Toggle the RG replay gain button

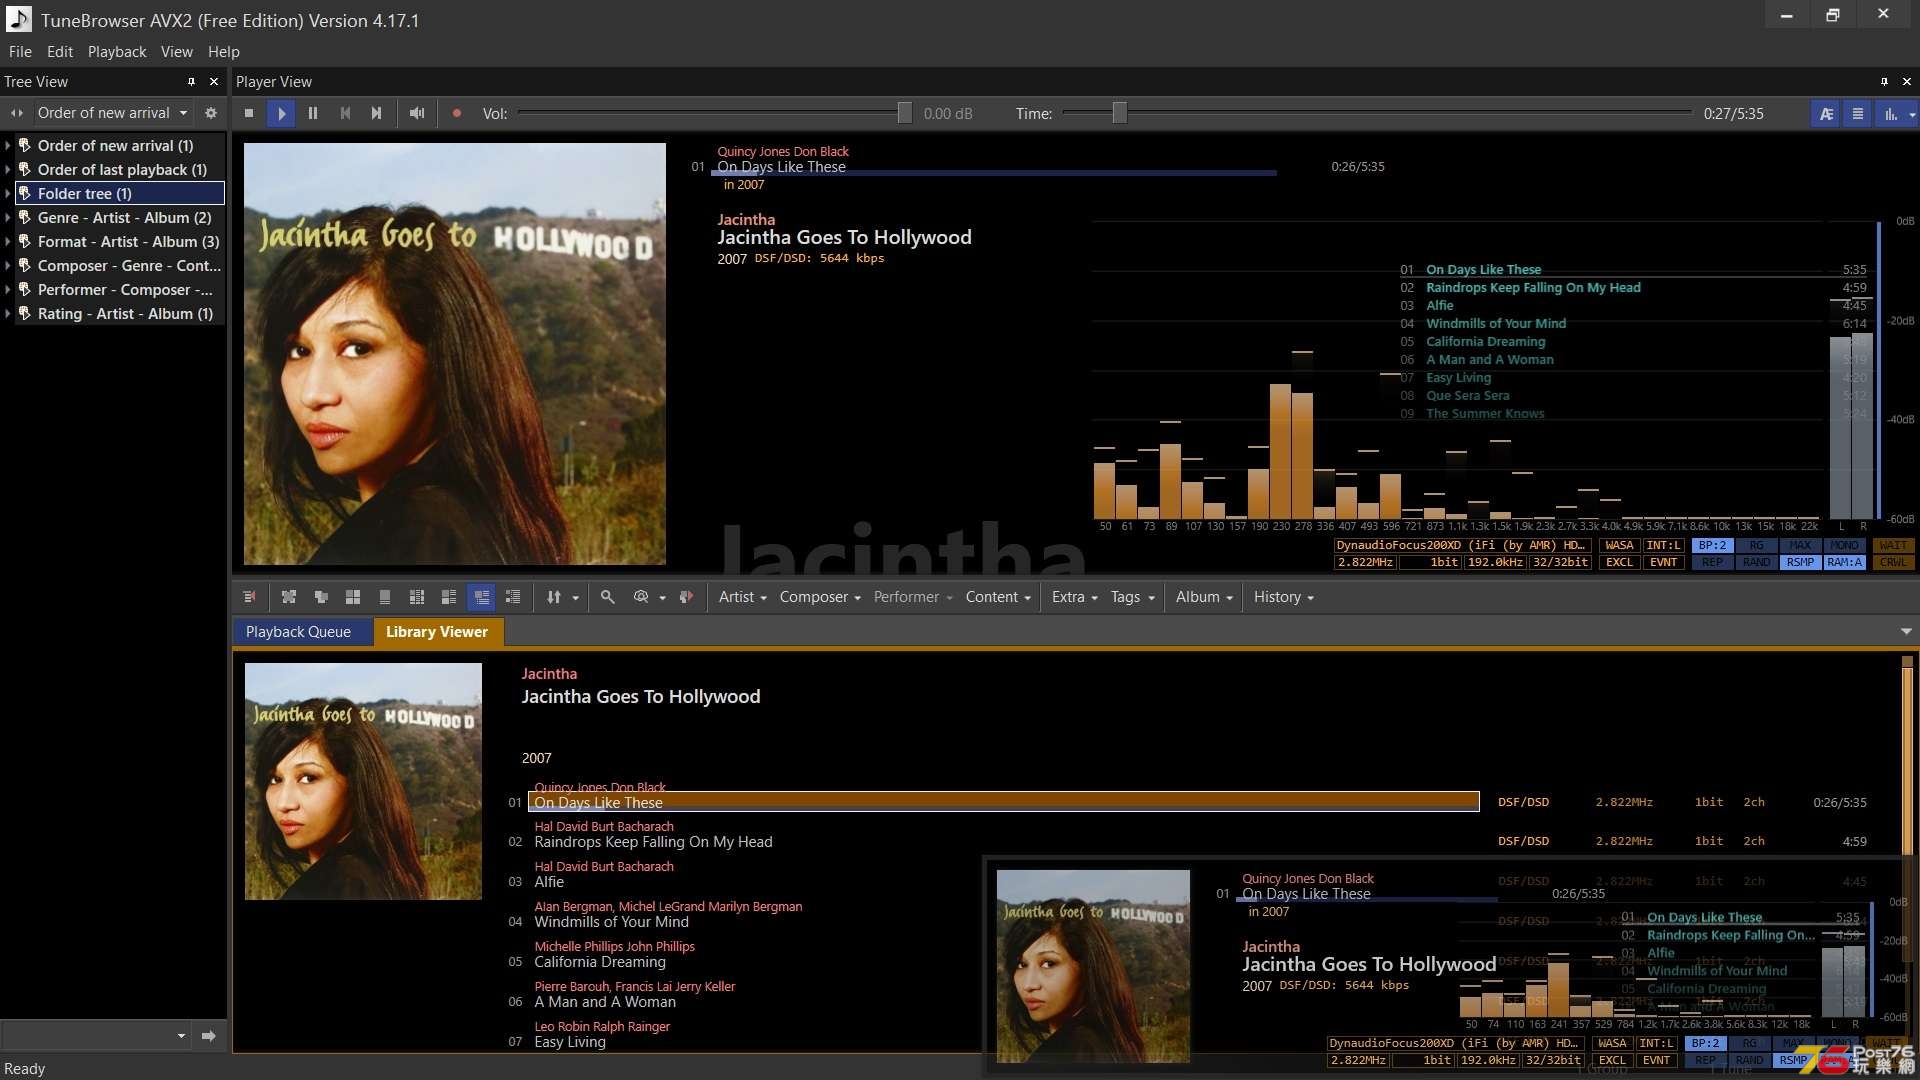(1756, 546)
